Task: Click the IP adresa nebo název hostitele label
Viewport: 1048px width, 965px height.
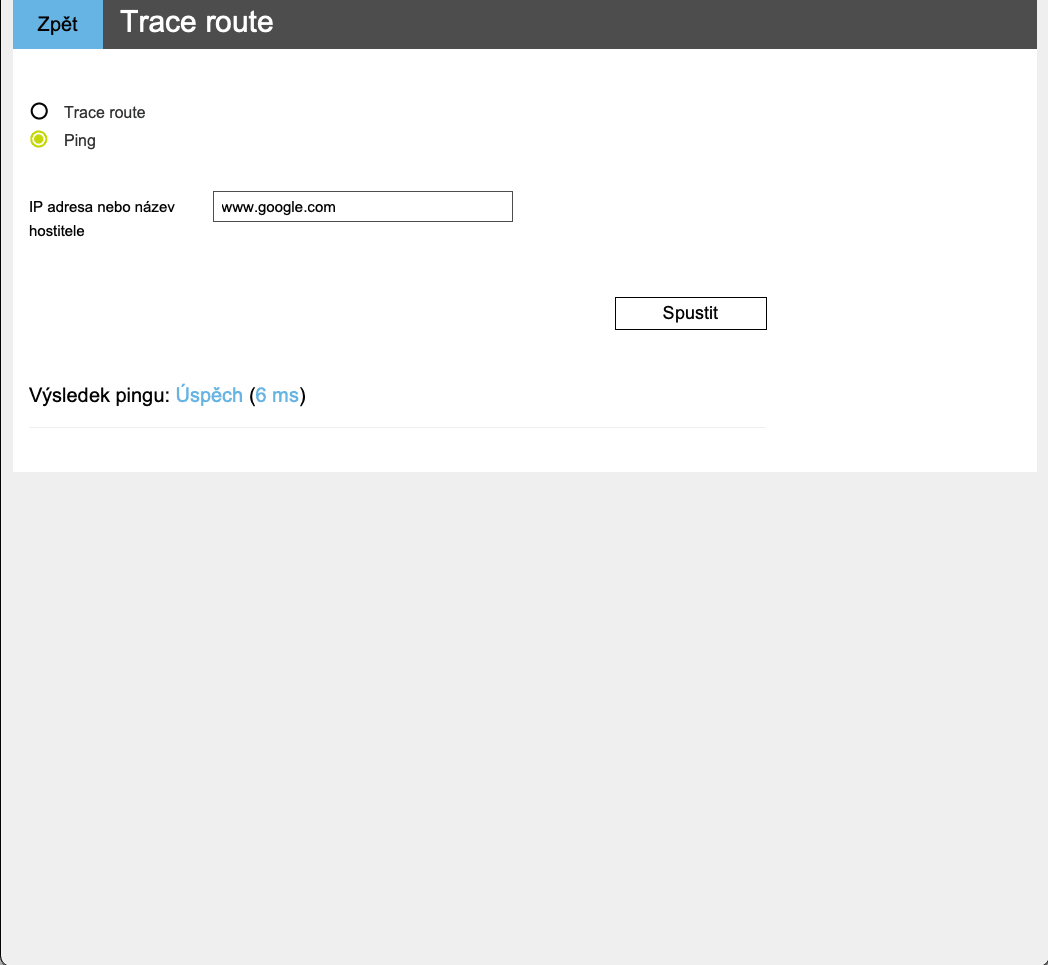Action: (102, 219)
